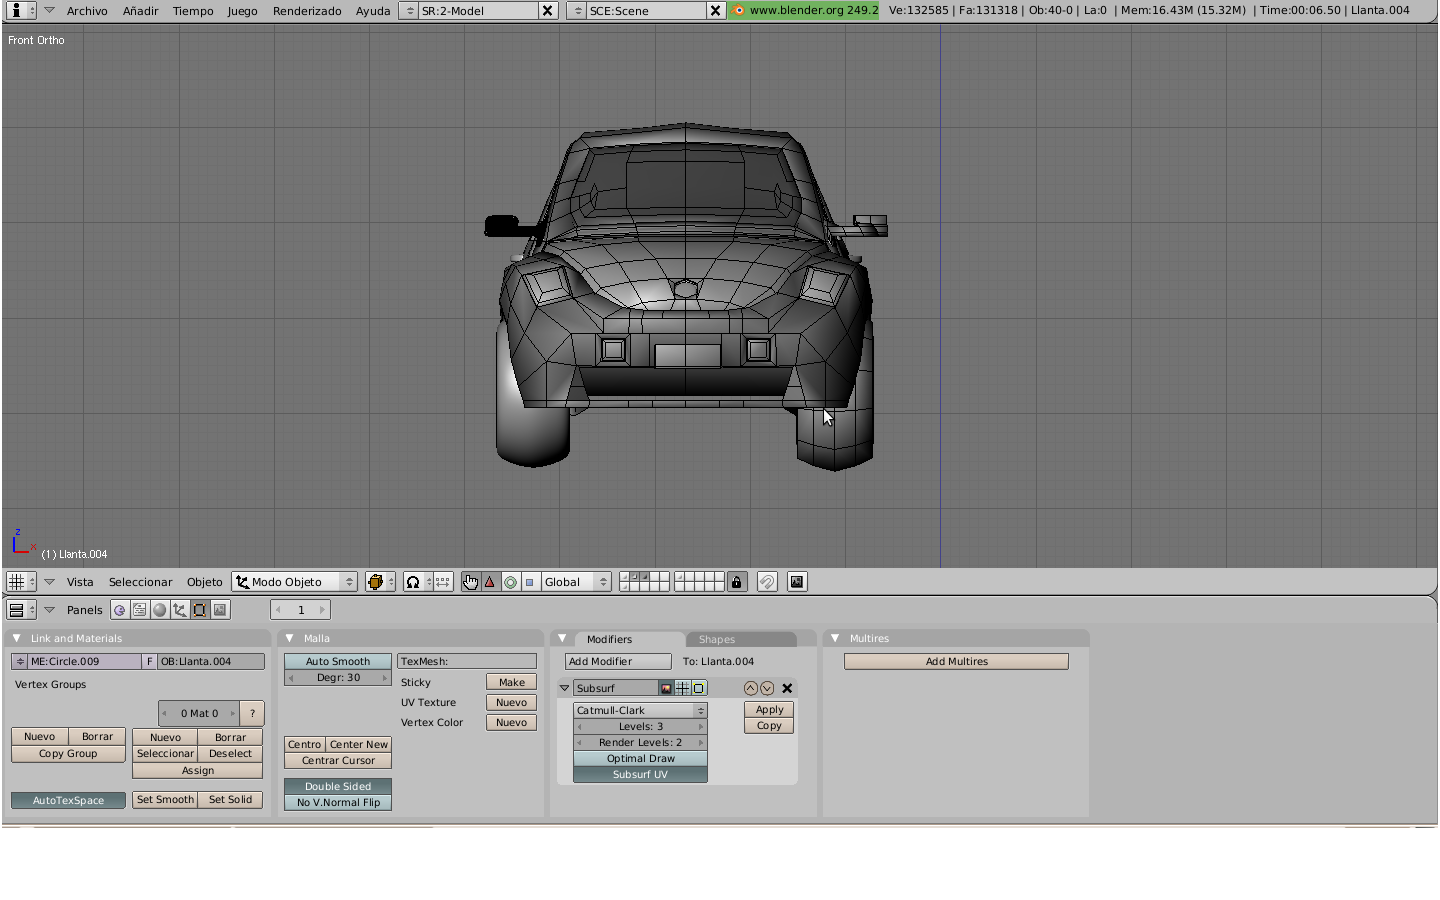Enable the rotate manipulator ring icon
This screenshot has height=900, width=1440.
[510, 582]
